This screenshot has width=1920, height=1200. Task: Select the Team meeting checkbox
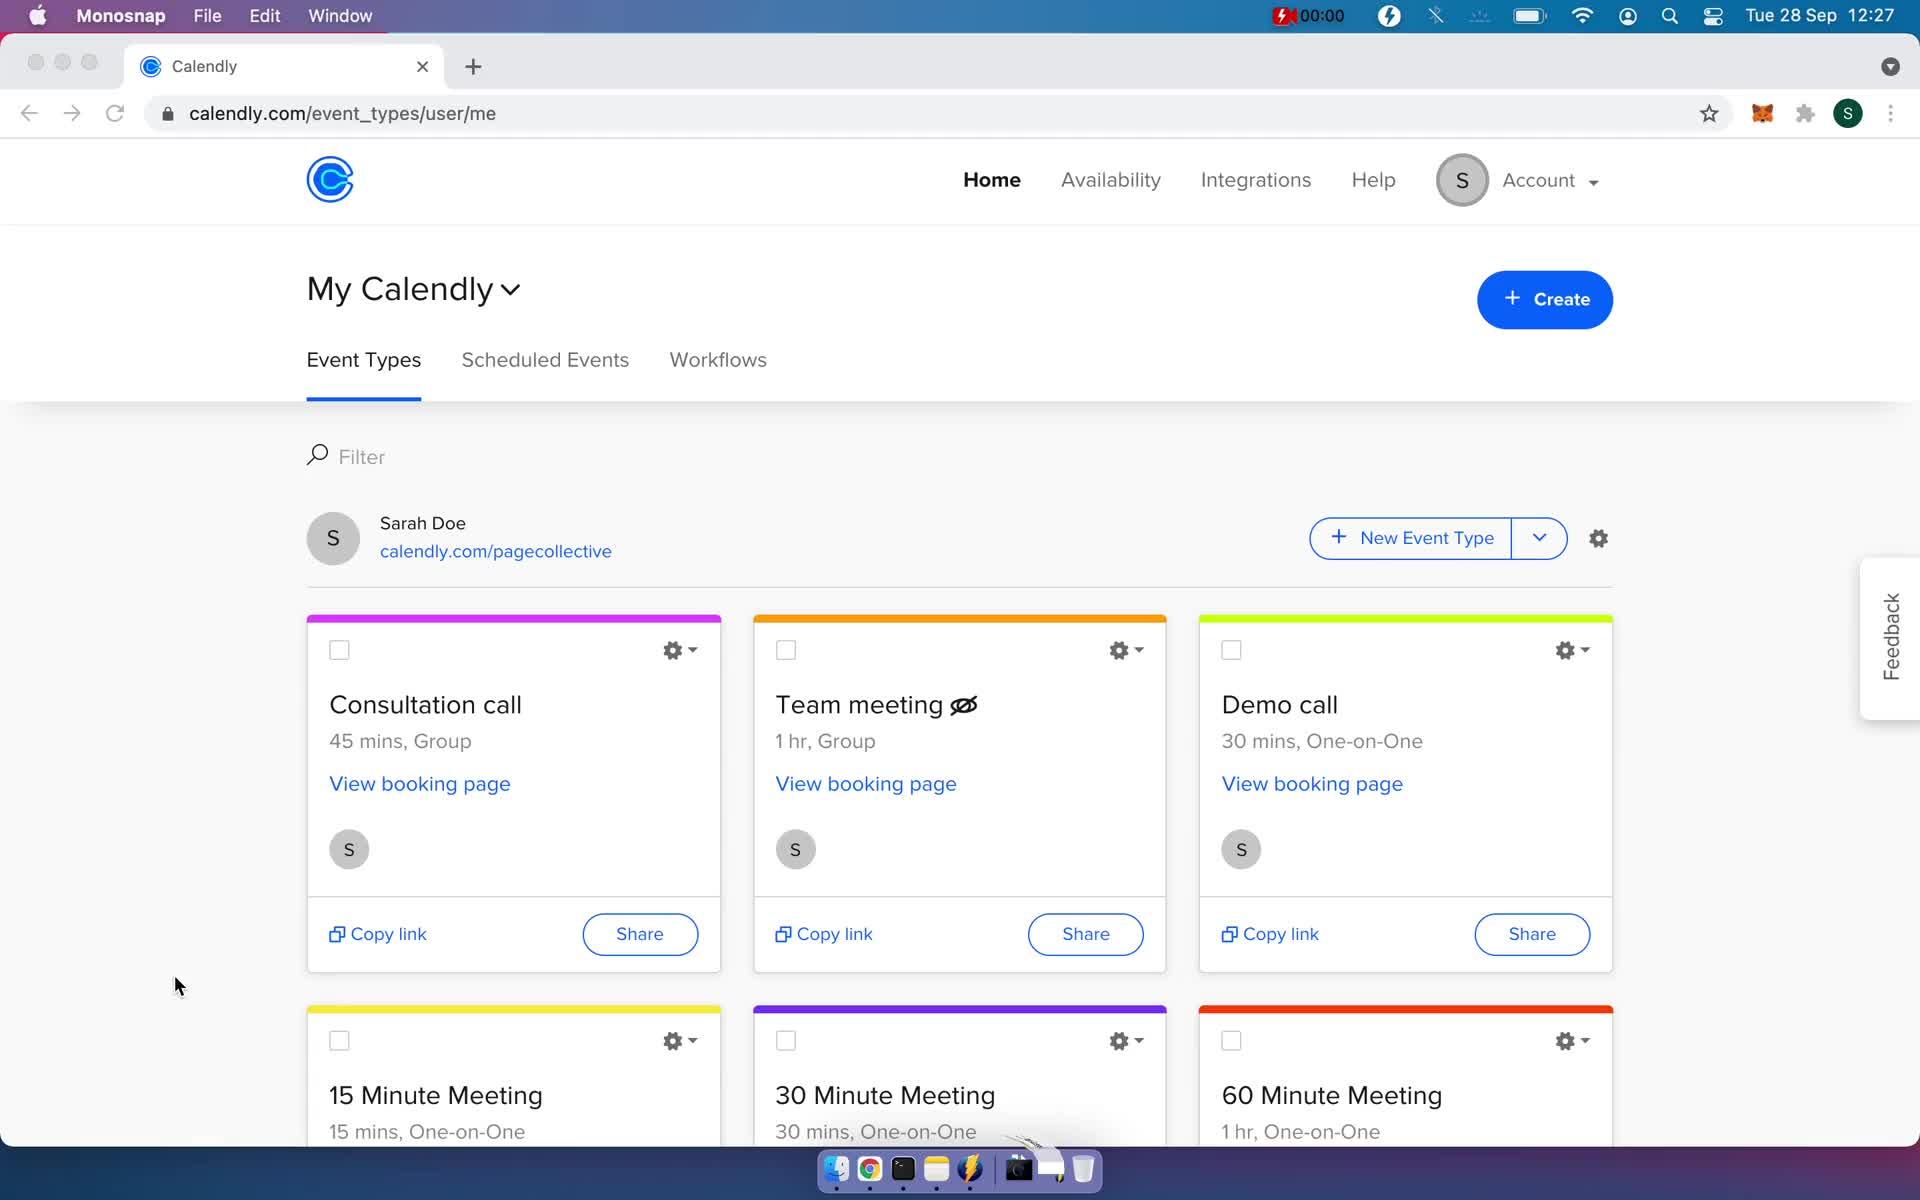point(786,650)
